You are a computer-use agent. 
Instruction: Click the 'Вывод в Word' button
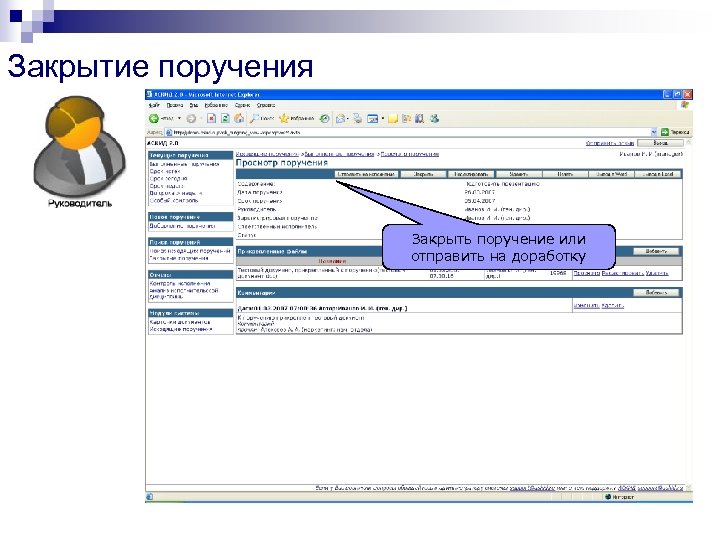coord(612,174)
